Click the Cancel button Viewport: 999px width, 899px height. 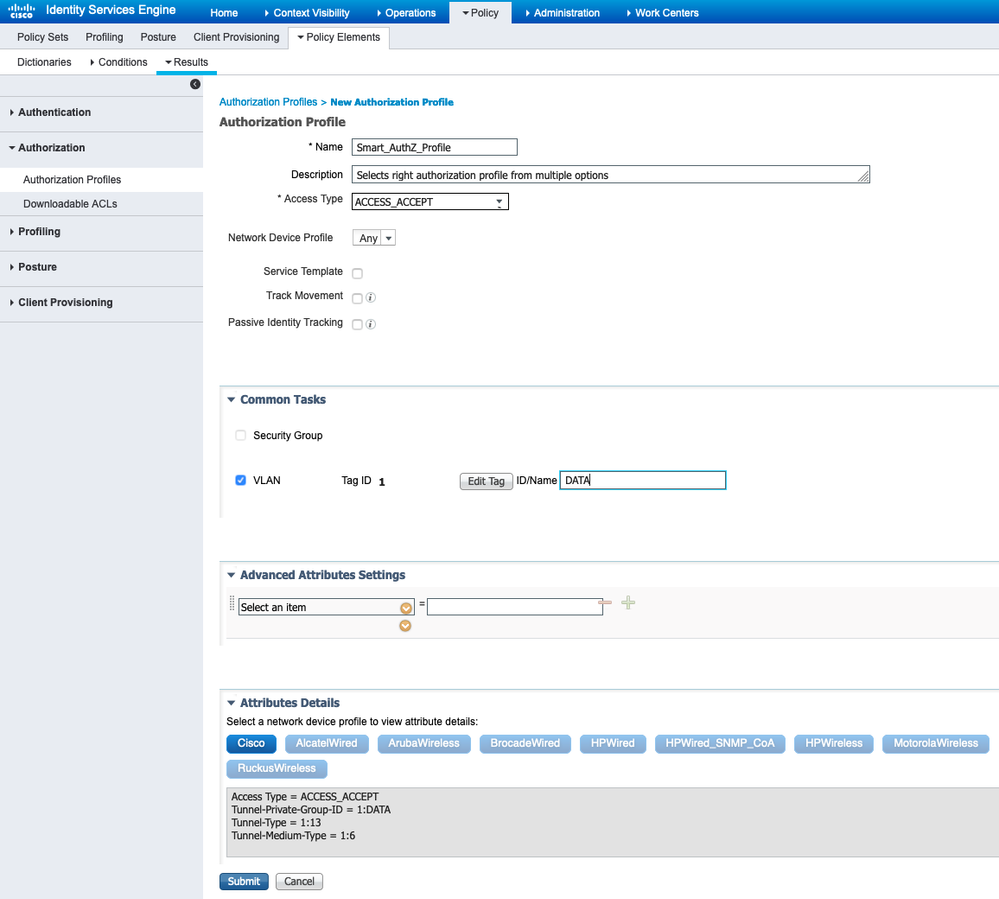point(299,881)
